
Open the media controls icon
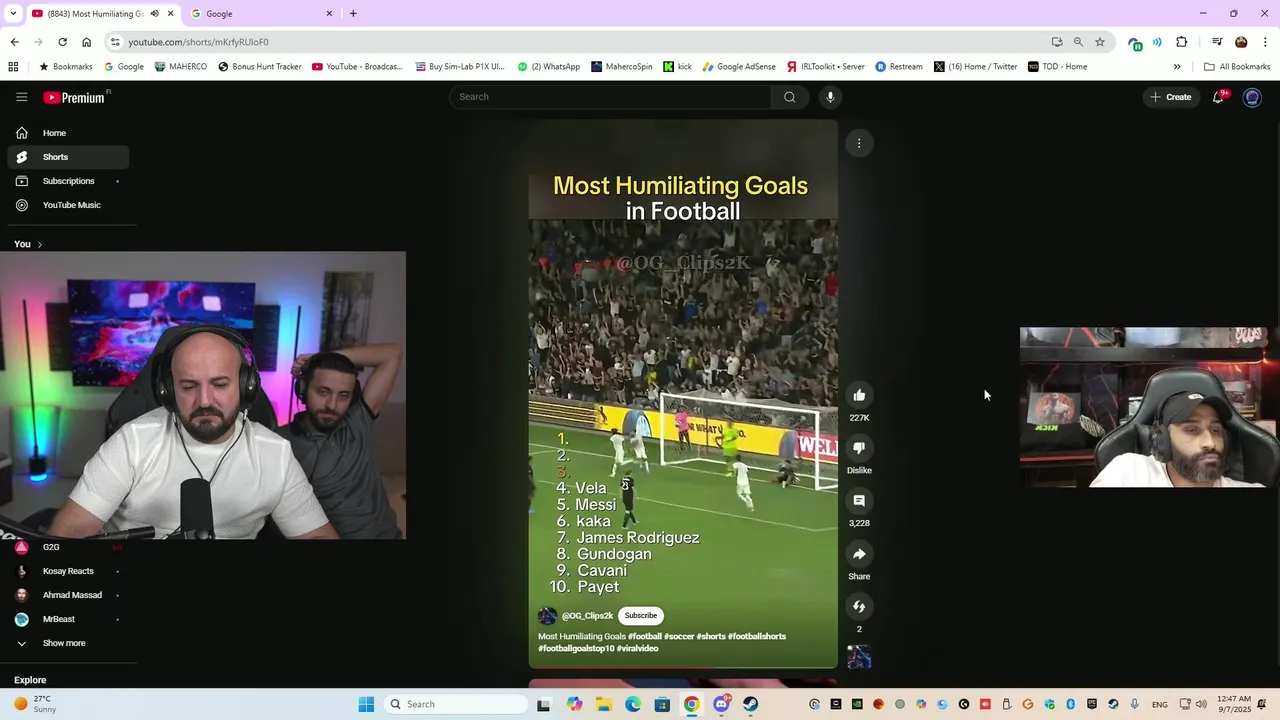1217,42
